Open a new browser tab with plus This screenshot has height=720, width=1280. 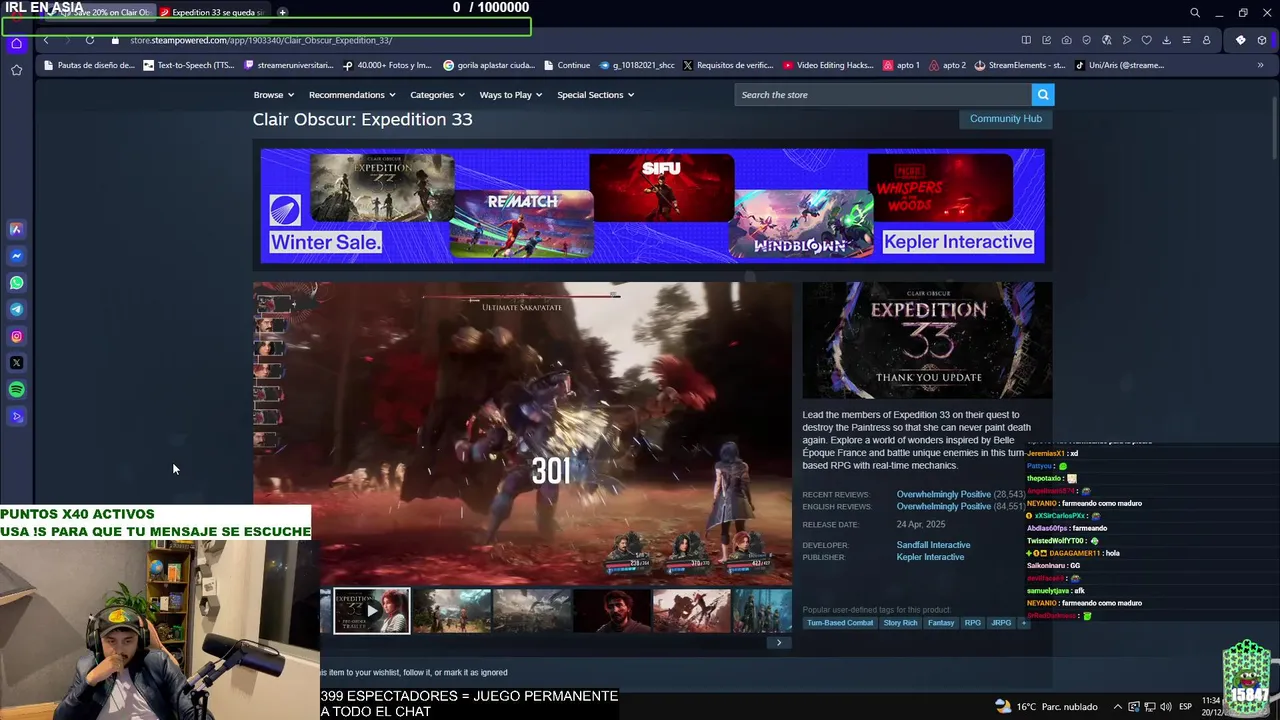283,13
